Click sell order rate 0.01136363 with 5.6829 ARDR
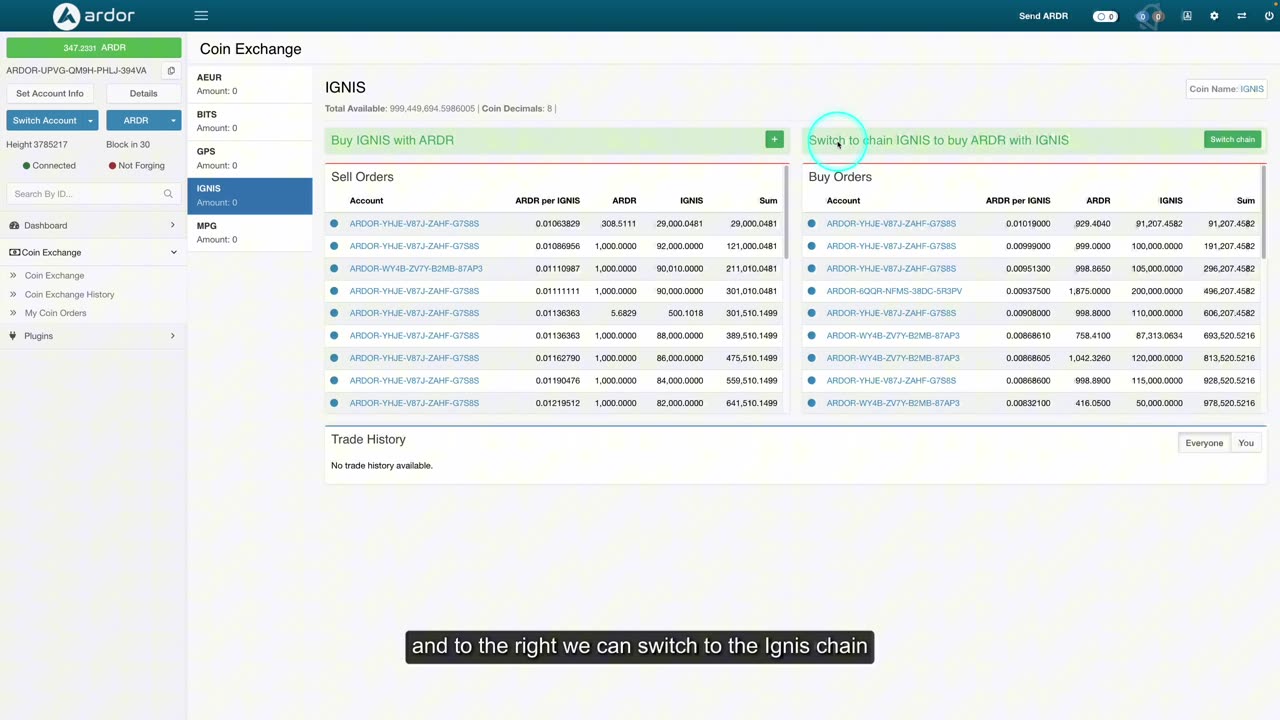 557,313
